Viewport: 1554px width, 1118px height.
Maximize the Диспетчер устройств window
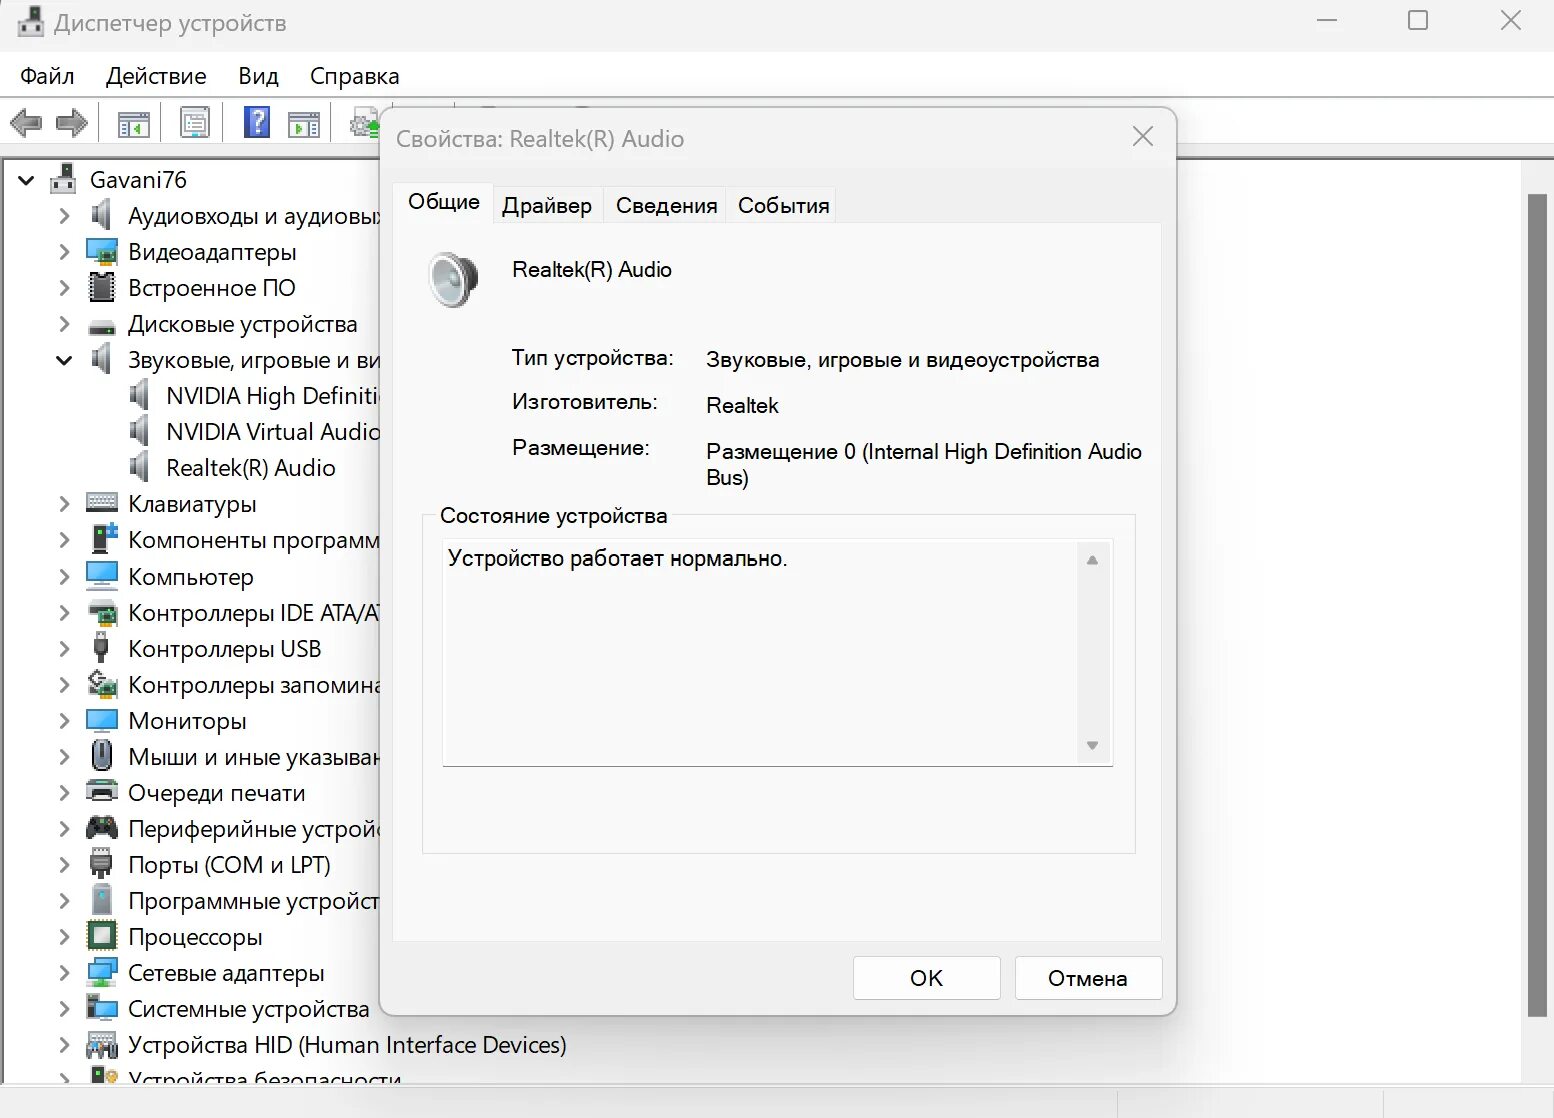point(1418,21)
